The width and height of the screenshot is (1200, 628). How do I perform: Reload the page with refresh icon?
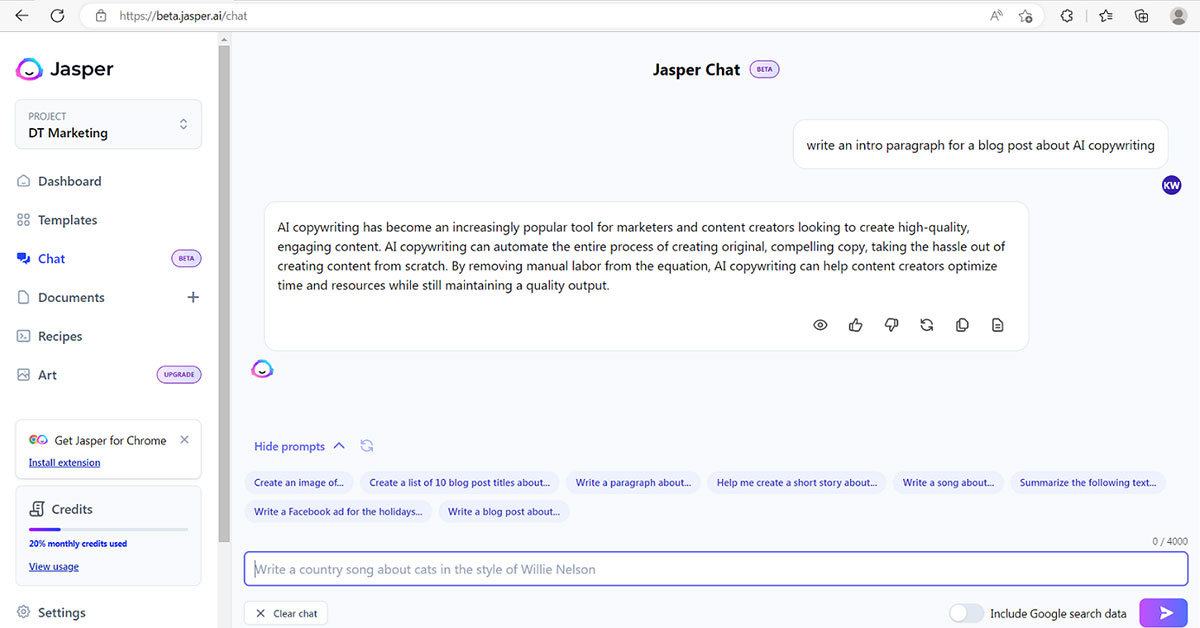click(58, 16)
